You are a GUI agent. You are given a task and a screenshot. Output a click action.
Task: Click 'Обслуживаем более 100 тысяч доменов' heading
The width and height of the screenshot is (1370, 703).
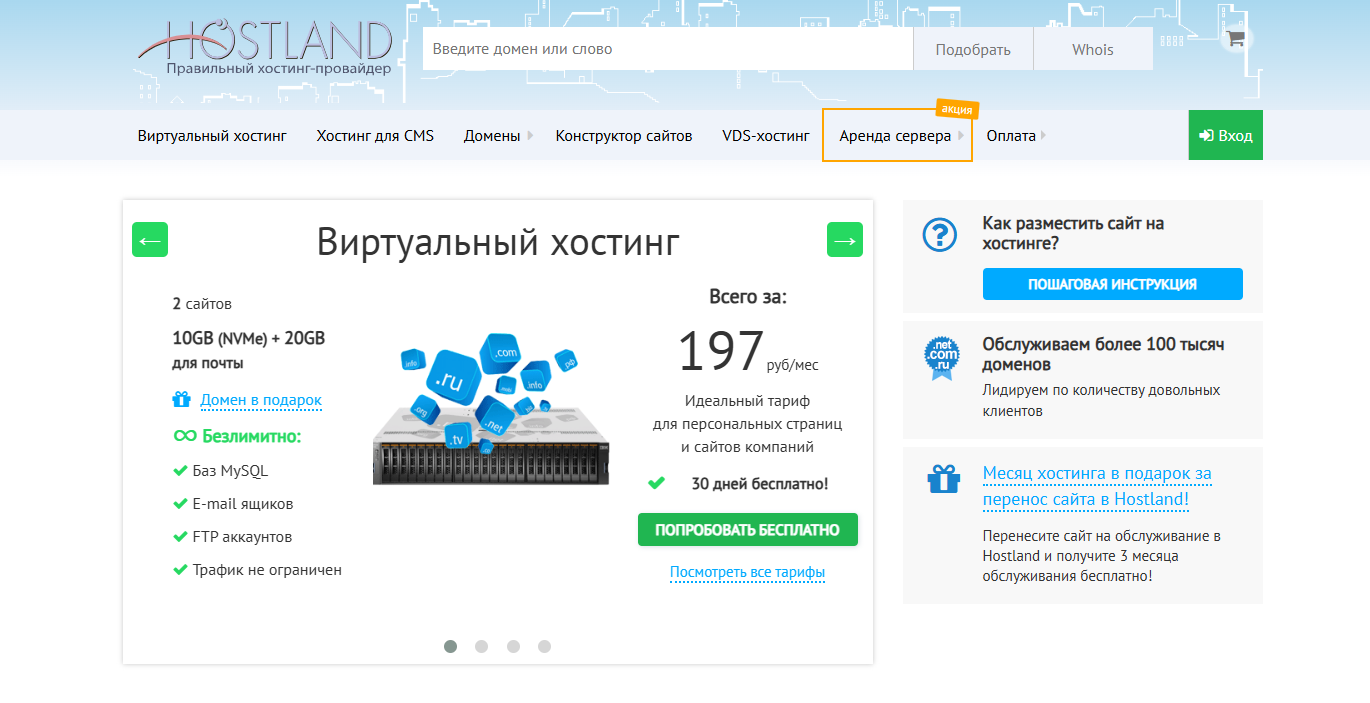click(x=1103, y=354)
